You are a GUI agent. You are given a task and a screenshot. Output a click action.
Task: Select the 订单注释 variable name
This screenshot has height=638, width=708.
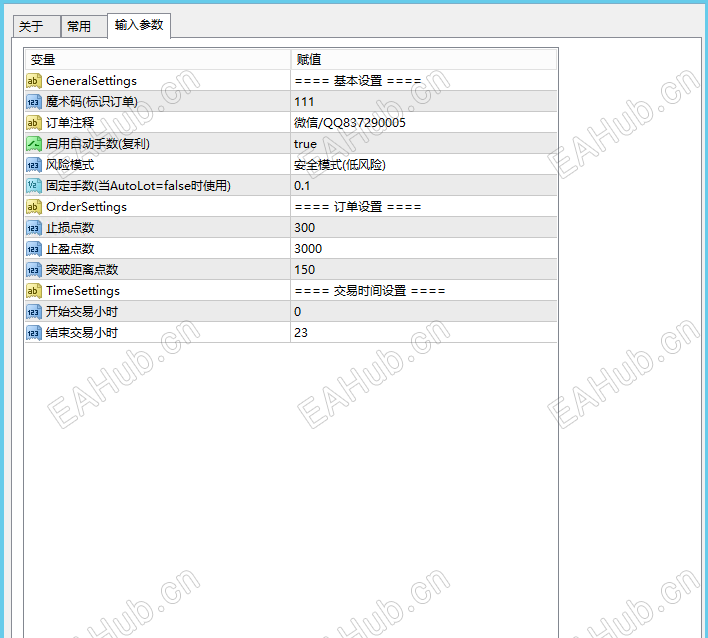pyautogui.click(x=70, y=123)
